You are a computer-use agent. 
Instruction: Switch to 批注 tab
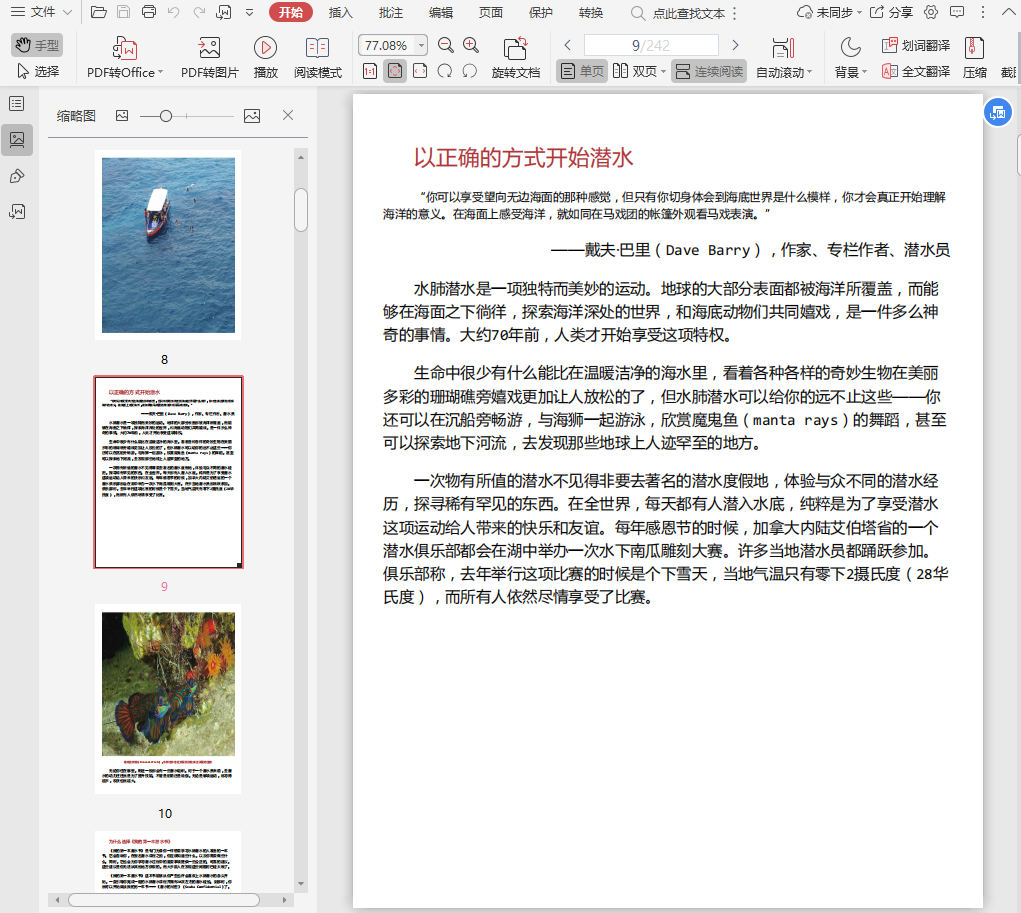pyautogui.click(x=390, y=12)
